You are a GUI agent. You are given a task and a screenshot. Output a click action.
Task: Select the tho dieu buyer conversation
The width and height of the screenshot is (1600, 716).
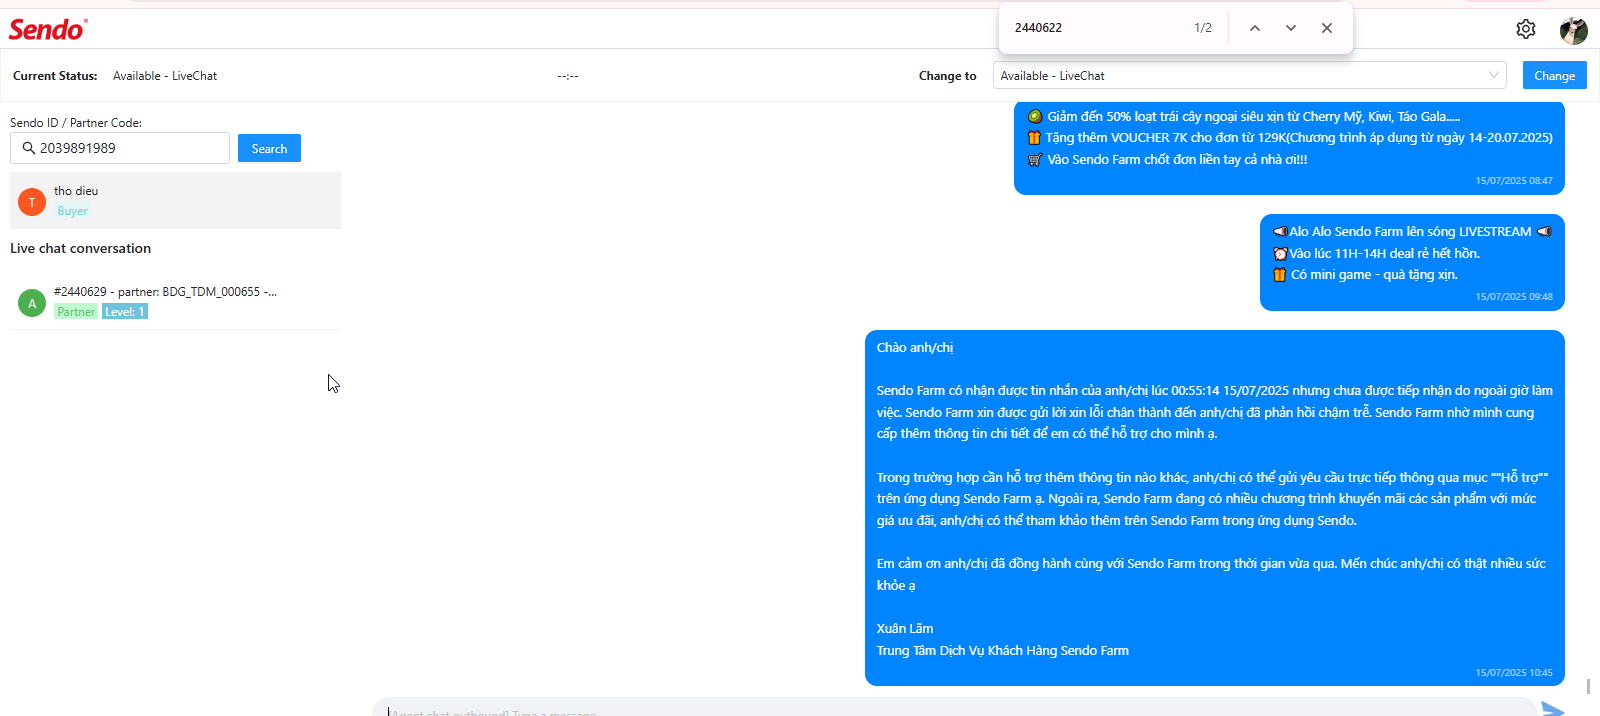pyautogui.click(x=175, y=200)
